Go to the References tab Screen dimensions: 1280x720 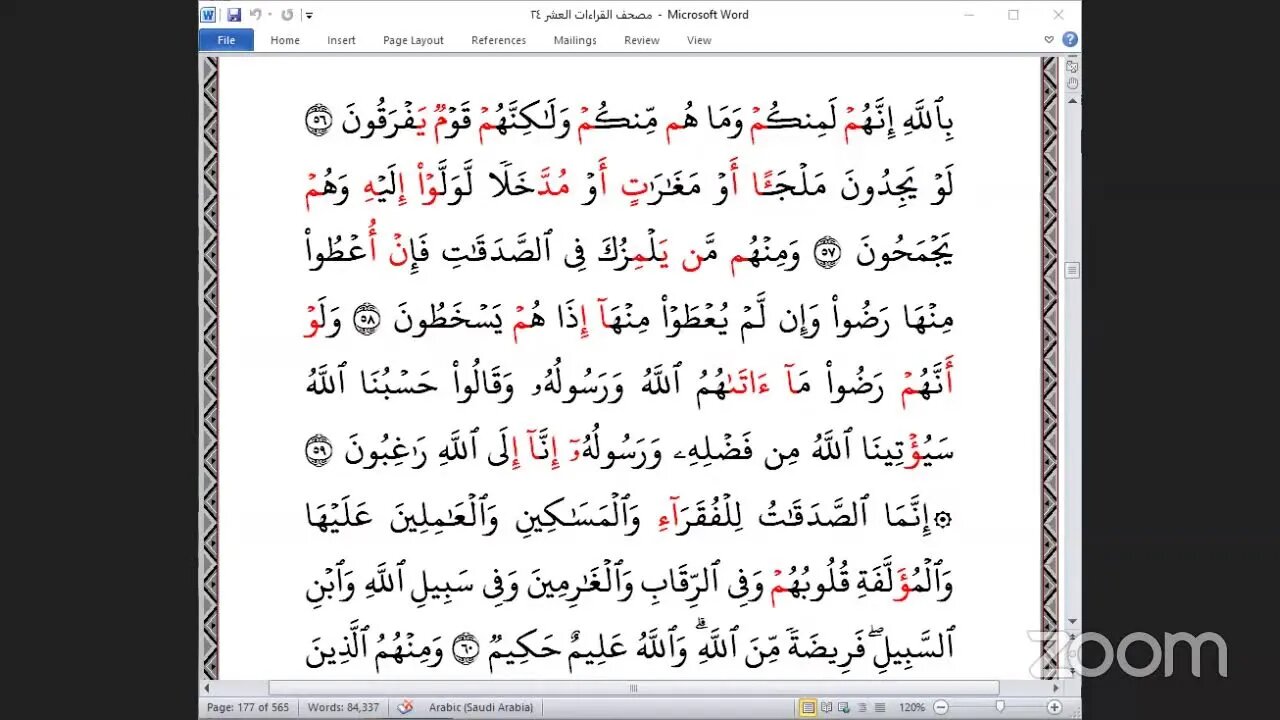click(x=498, y=40)
